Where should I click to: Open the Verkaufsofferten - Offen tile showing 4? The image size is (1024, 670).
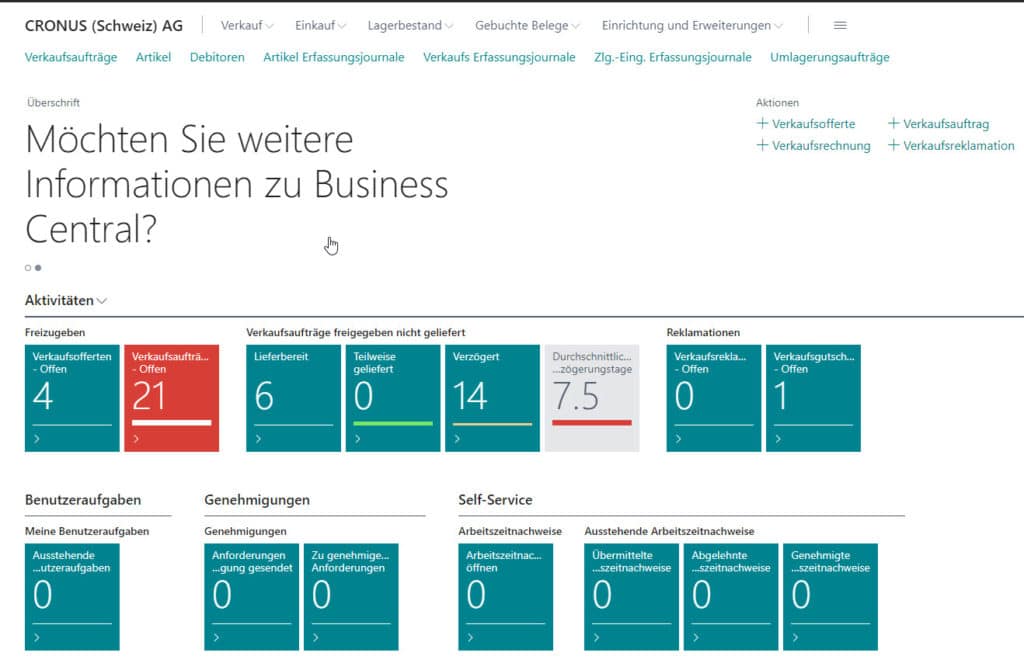(72, 398)
